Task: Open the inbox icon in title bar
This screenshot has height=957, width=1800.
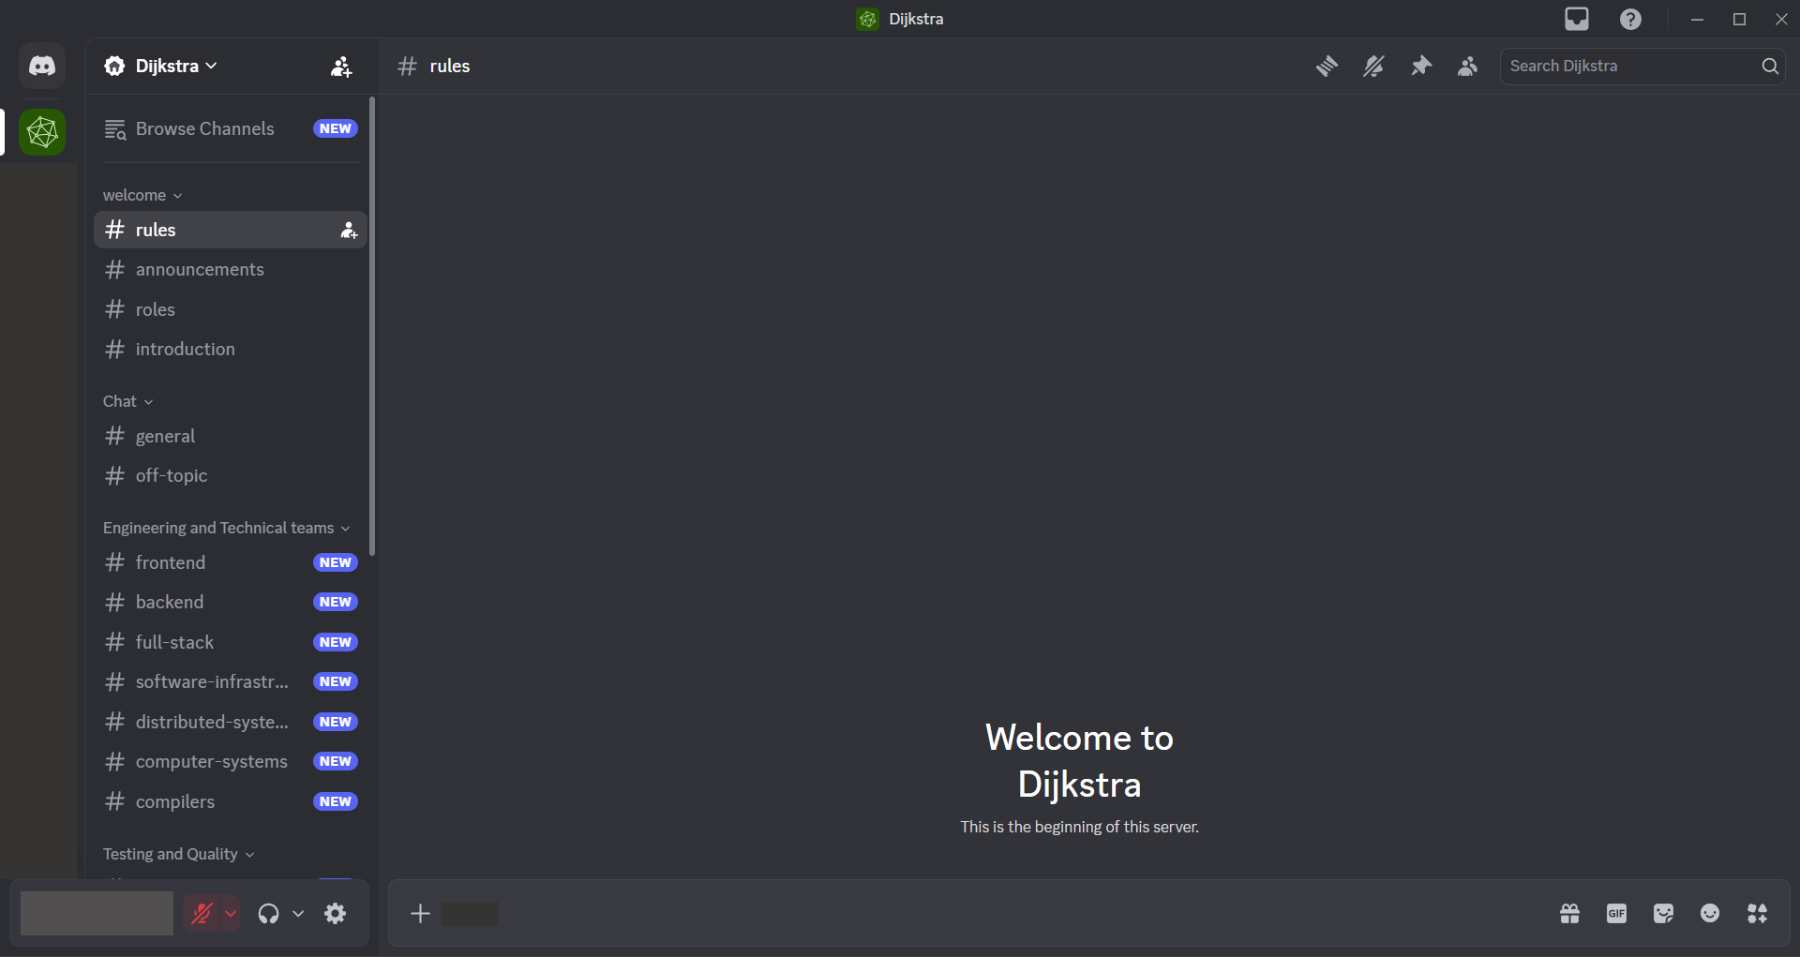Action: tap(1576, 19)
